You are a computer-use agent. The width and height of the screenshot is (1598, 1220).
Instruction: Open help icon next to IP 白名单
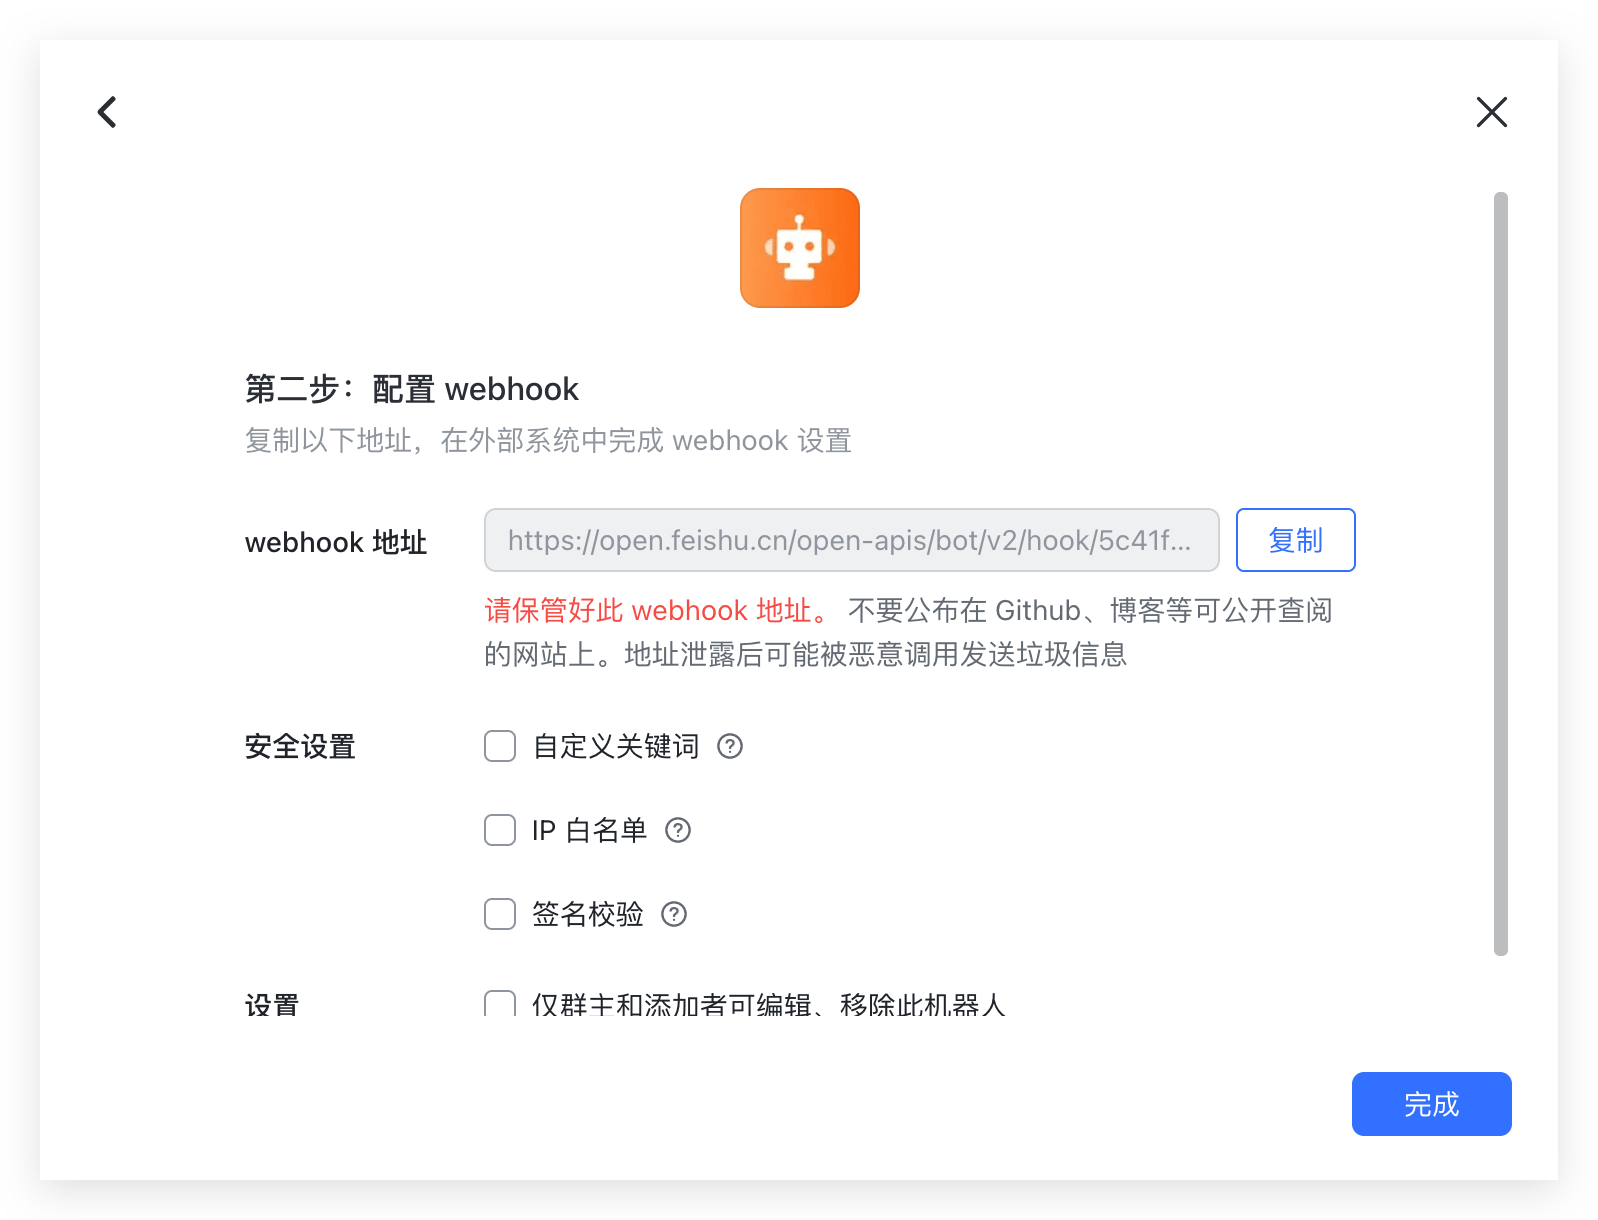tap(678, 830)
